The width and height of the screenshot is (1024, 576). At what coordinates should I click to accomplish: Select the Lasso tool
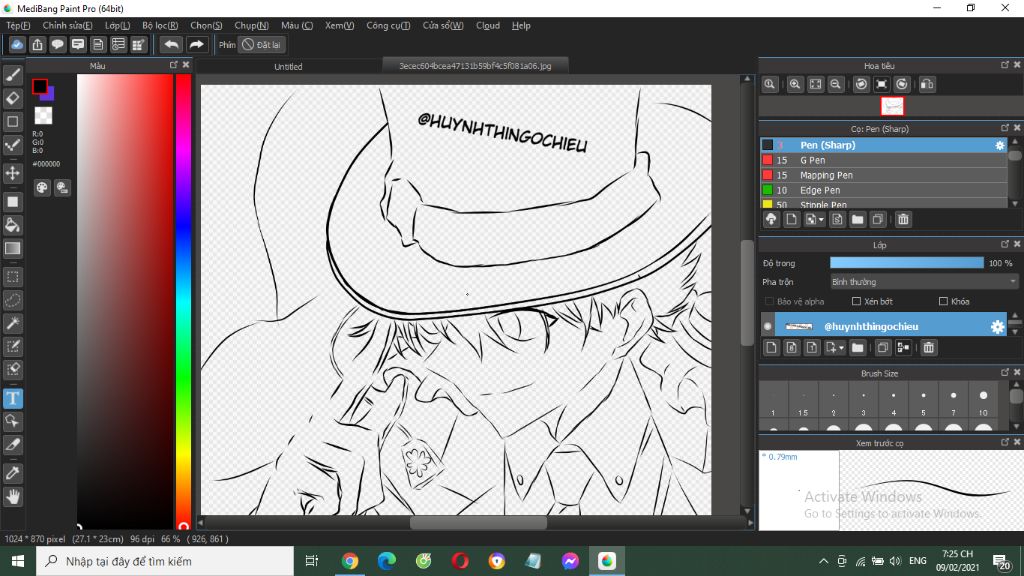tap(13, 300)
